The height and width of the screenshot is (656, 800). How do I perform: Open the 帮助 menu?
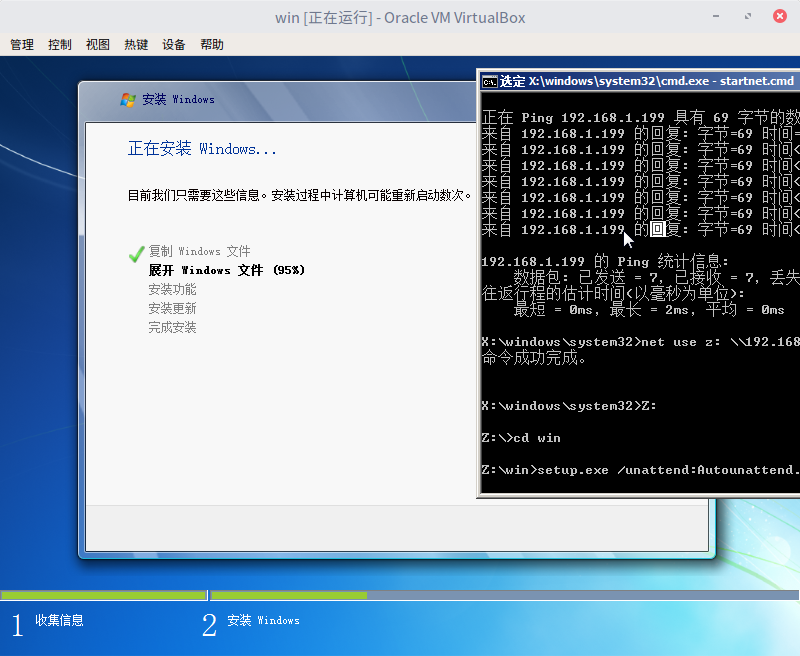click(212, 45)
